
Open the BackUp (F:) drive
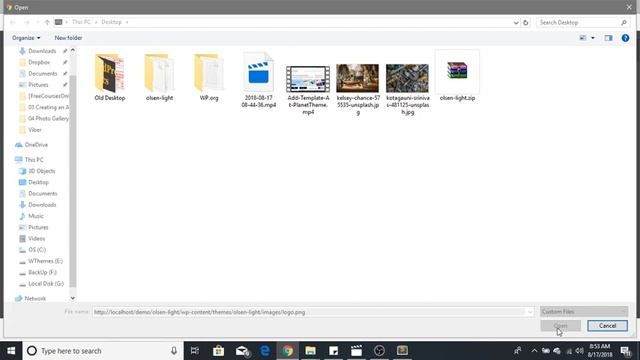[x=42, y=272]
